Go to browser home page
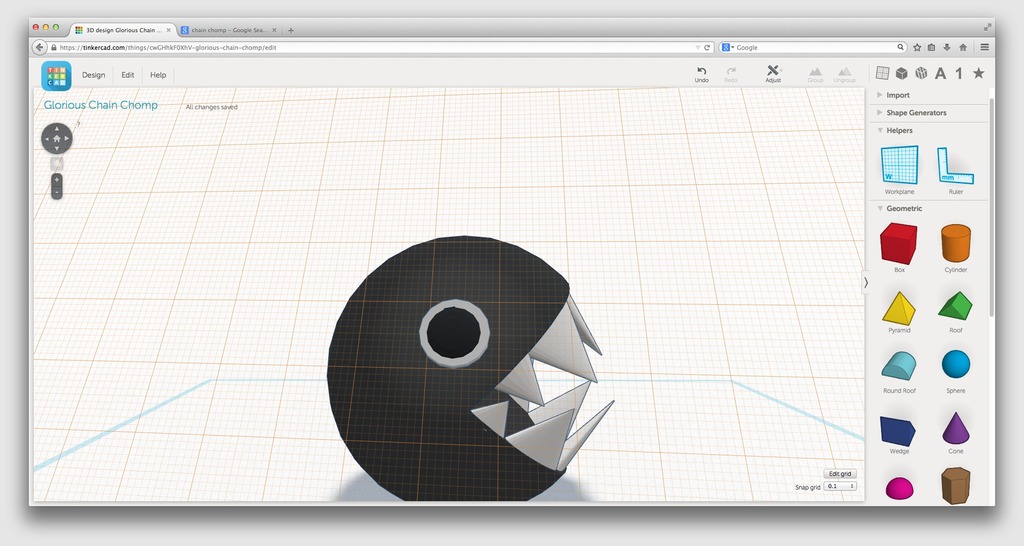This screenshot has width=1024, height=546. pos(963,48)
